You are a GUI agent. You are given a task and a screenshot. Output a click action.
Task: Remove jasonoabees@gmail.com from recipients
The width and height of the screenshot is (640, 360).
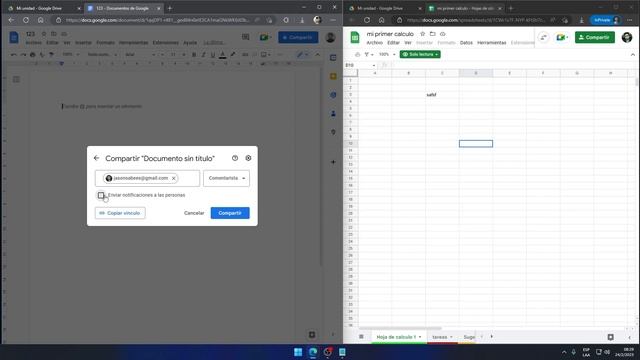tap(173, 178)
